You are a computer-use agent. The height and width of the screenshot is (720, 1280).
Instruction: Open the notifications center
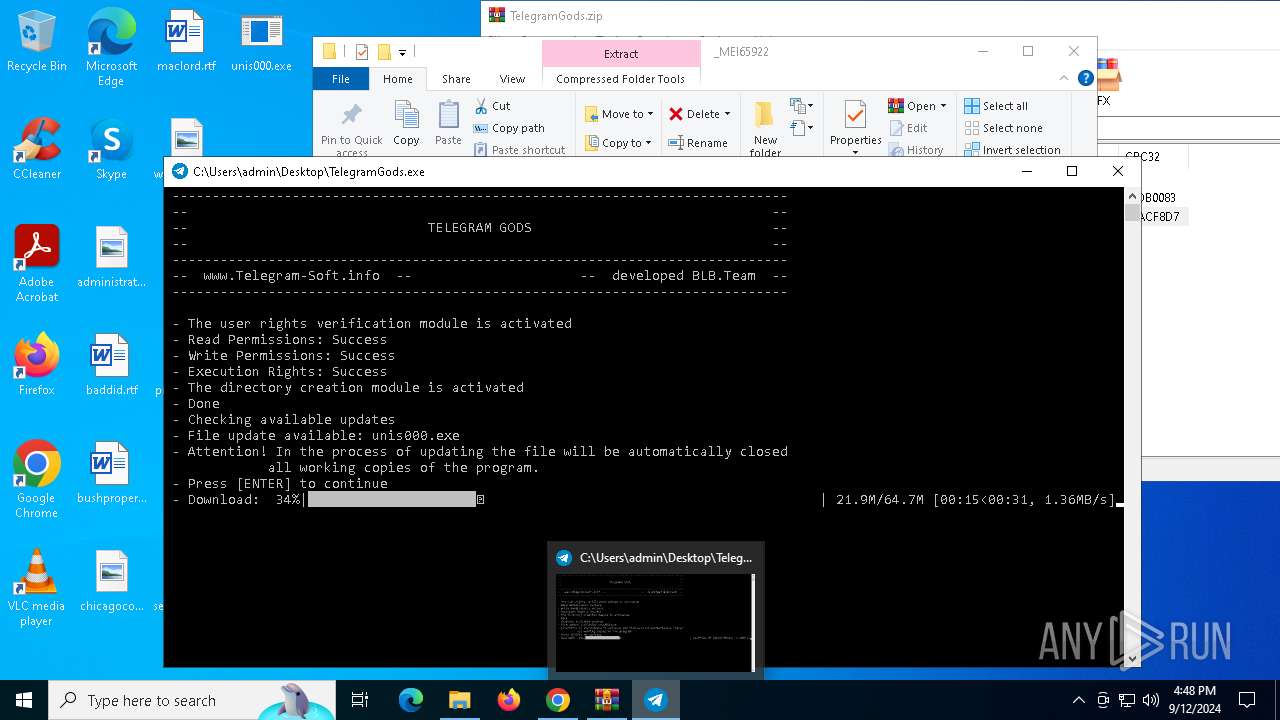pos(1247,700)
